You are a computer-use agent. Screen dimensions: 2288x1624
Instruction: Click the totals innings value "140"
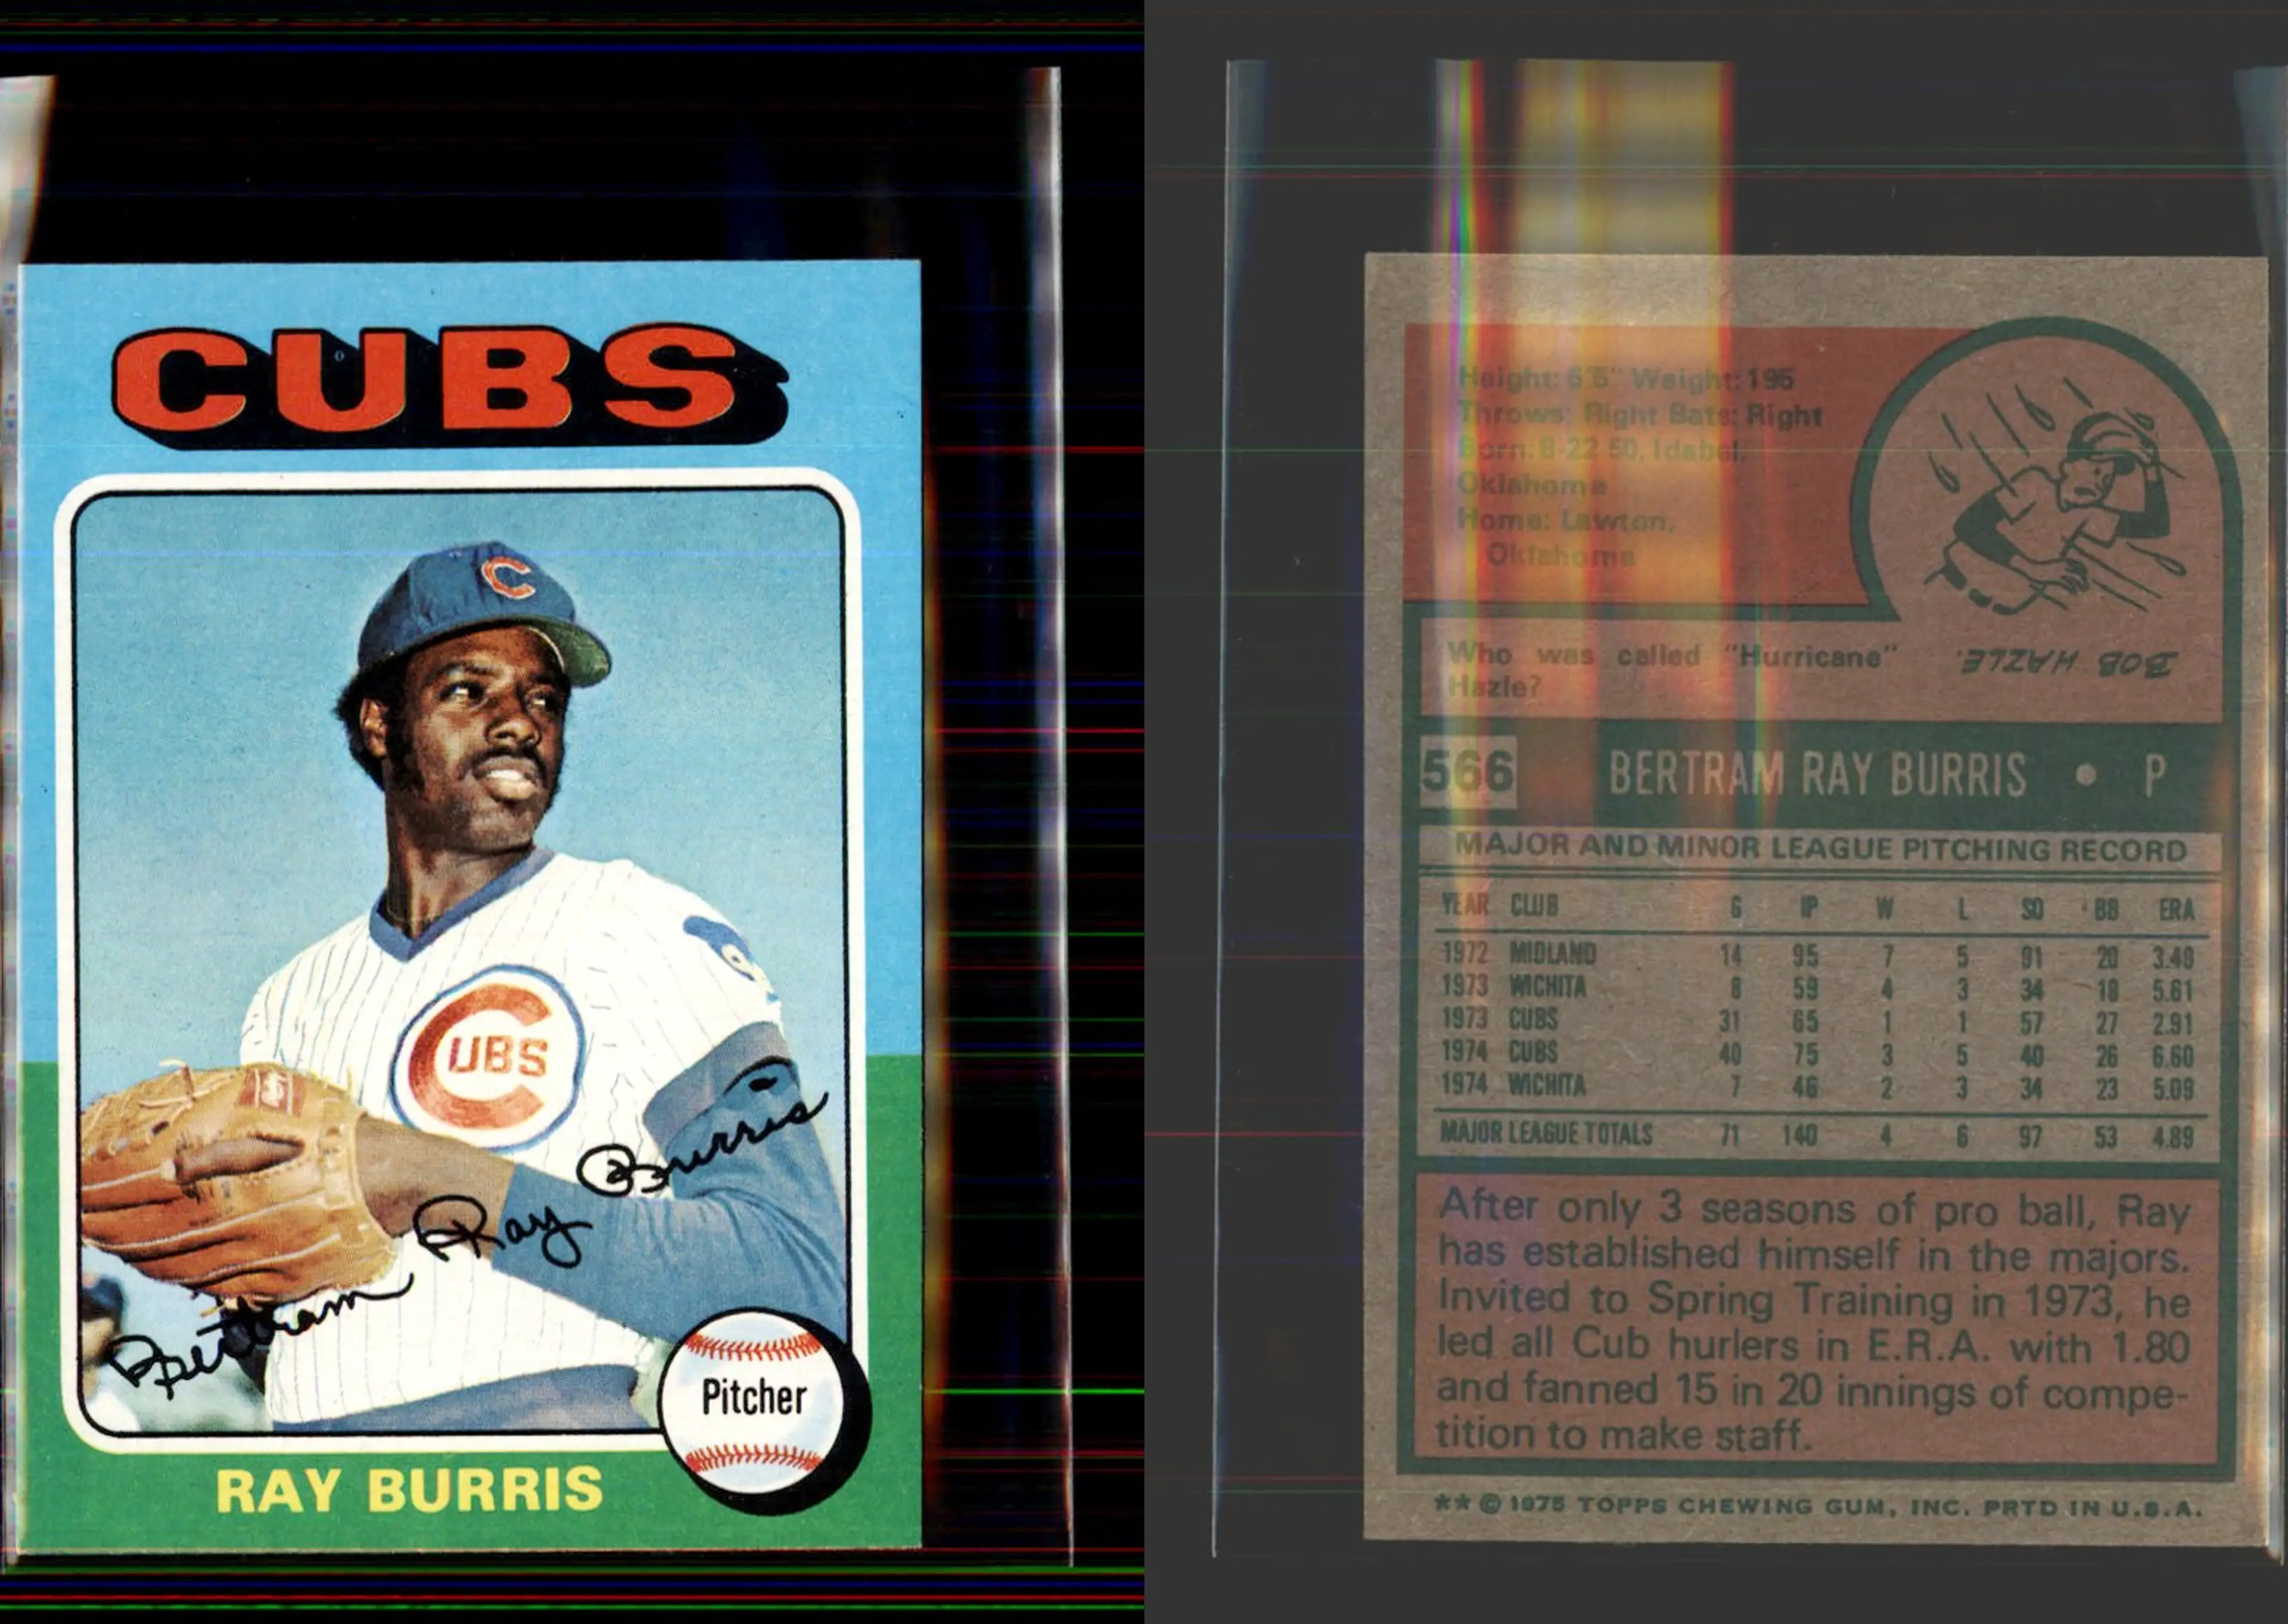coord(1800,1135)
